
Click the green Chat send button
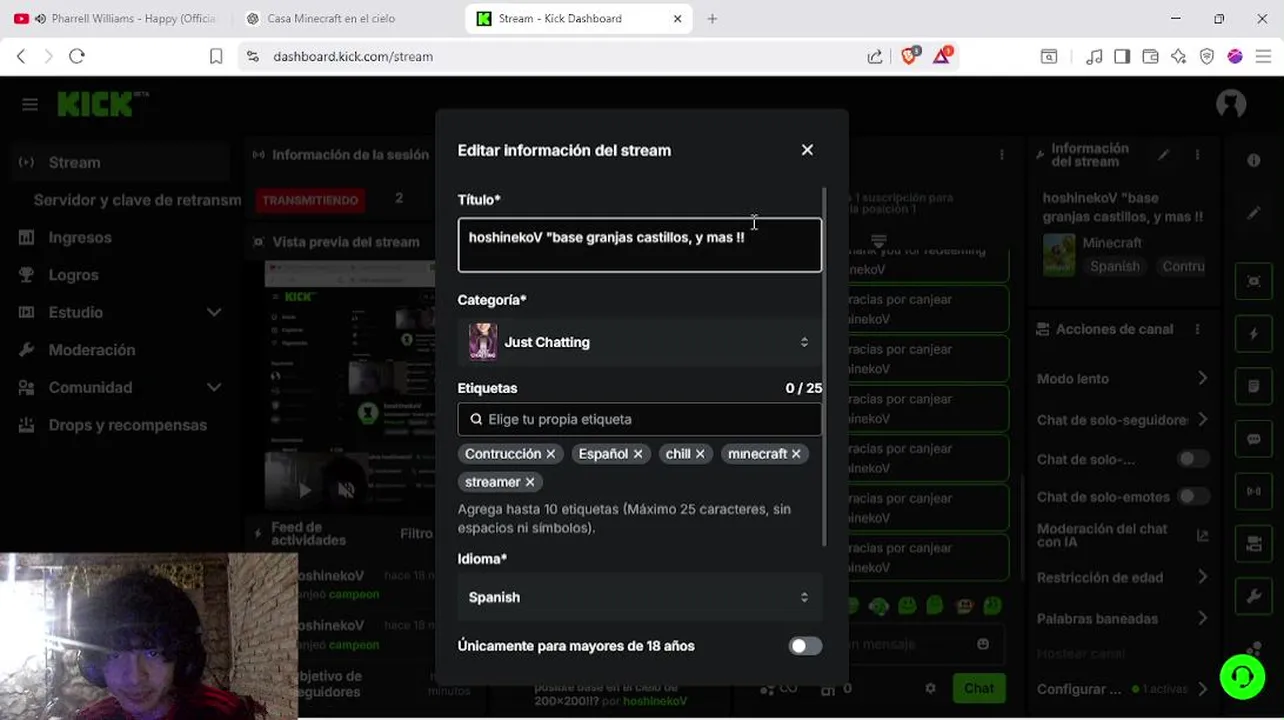979,688
